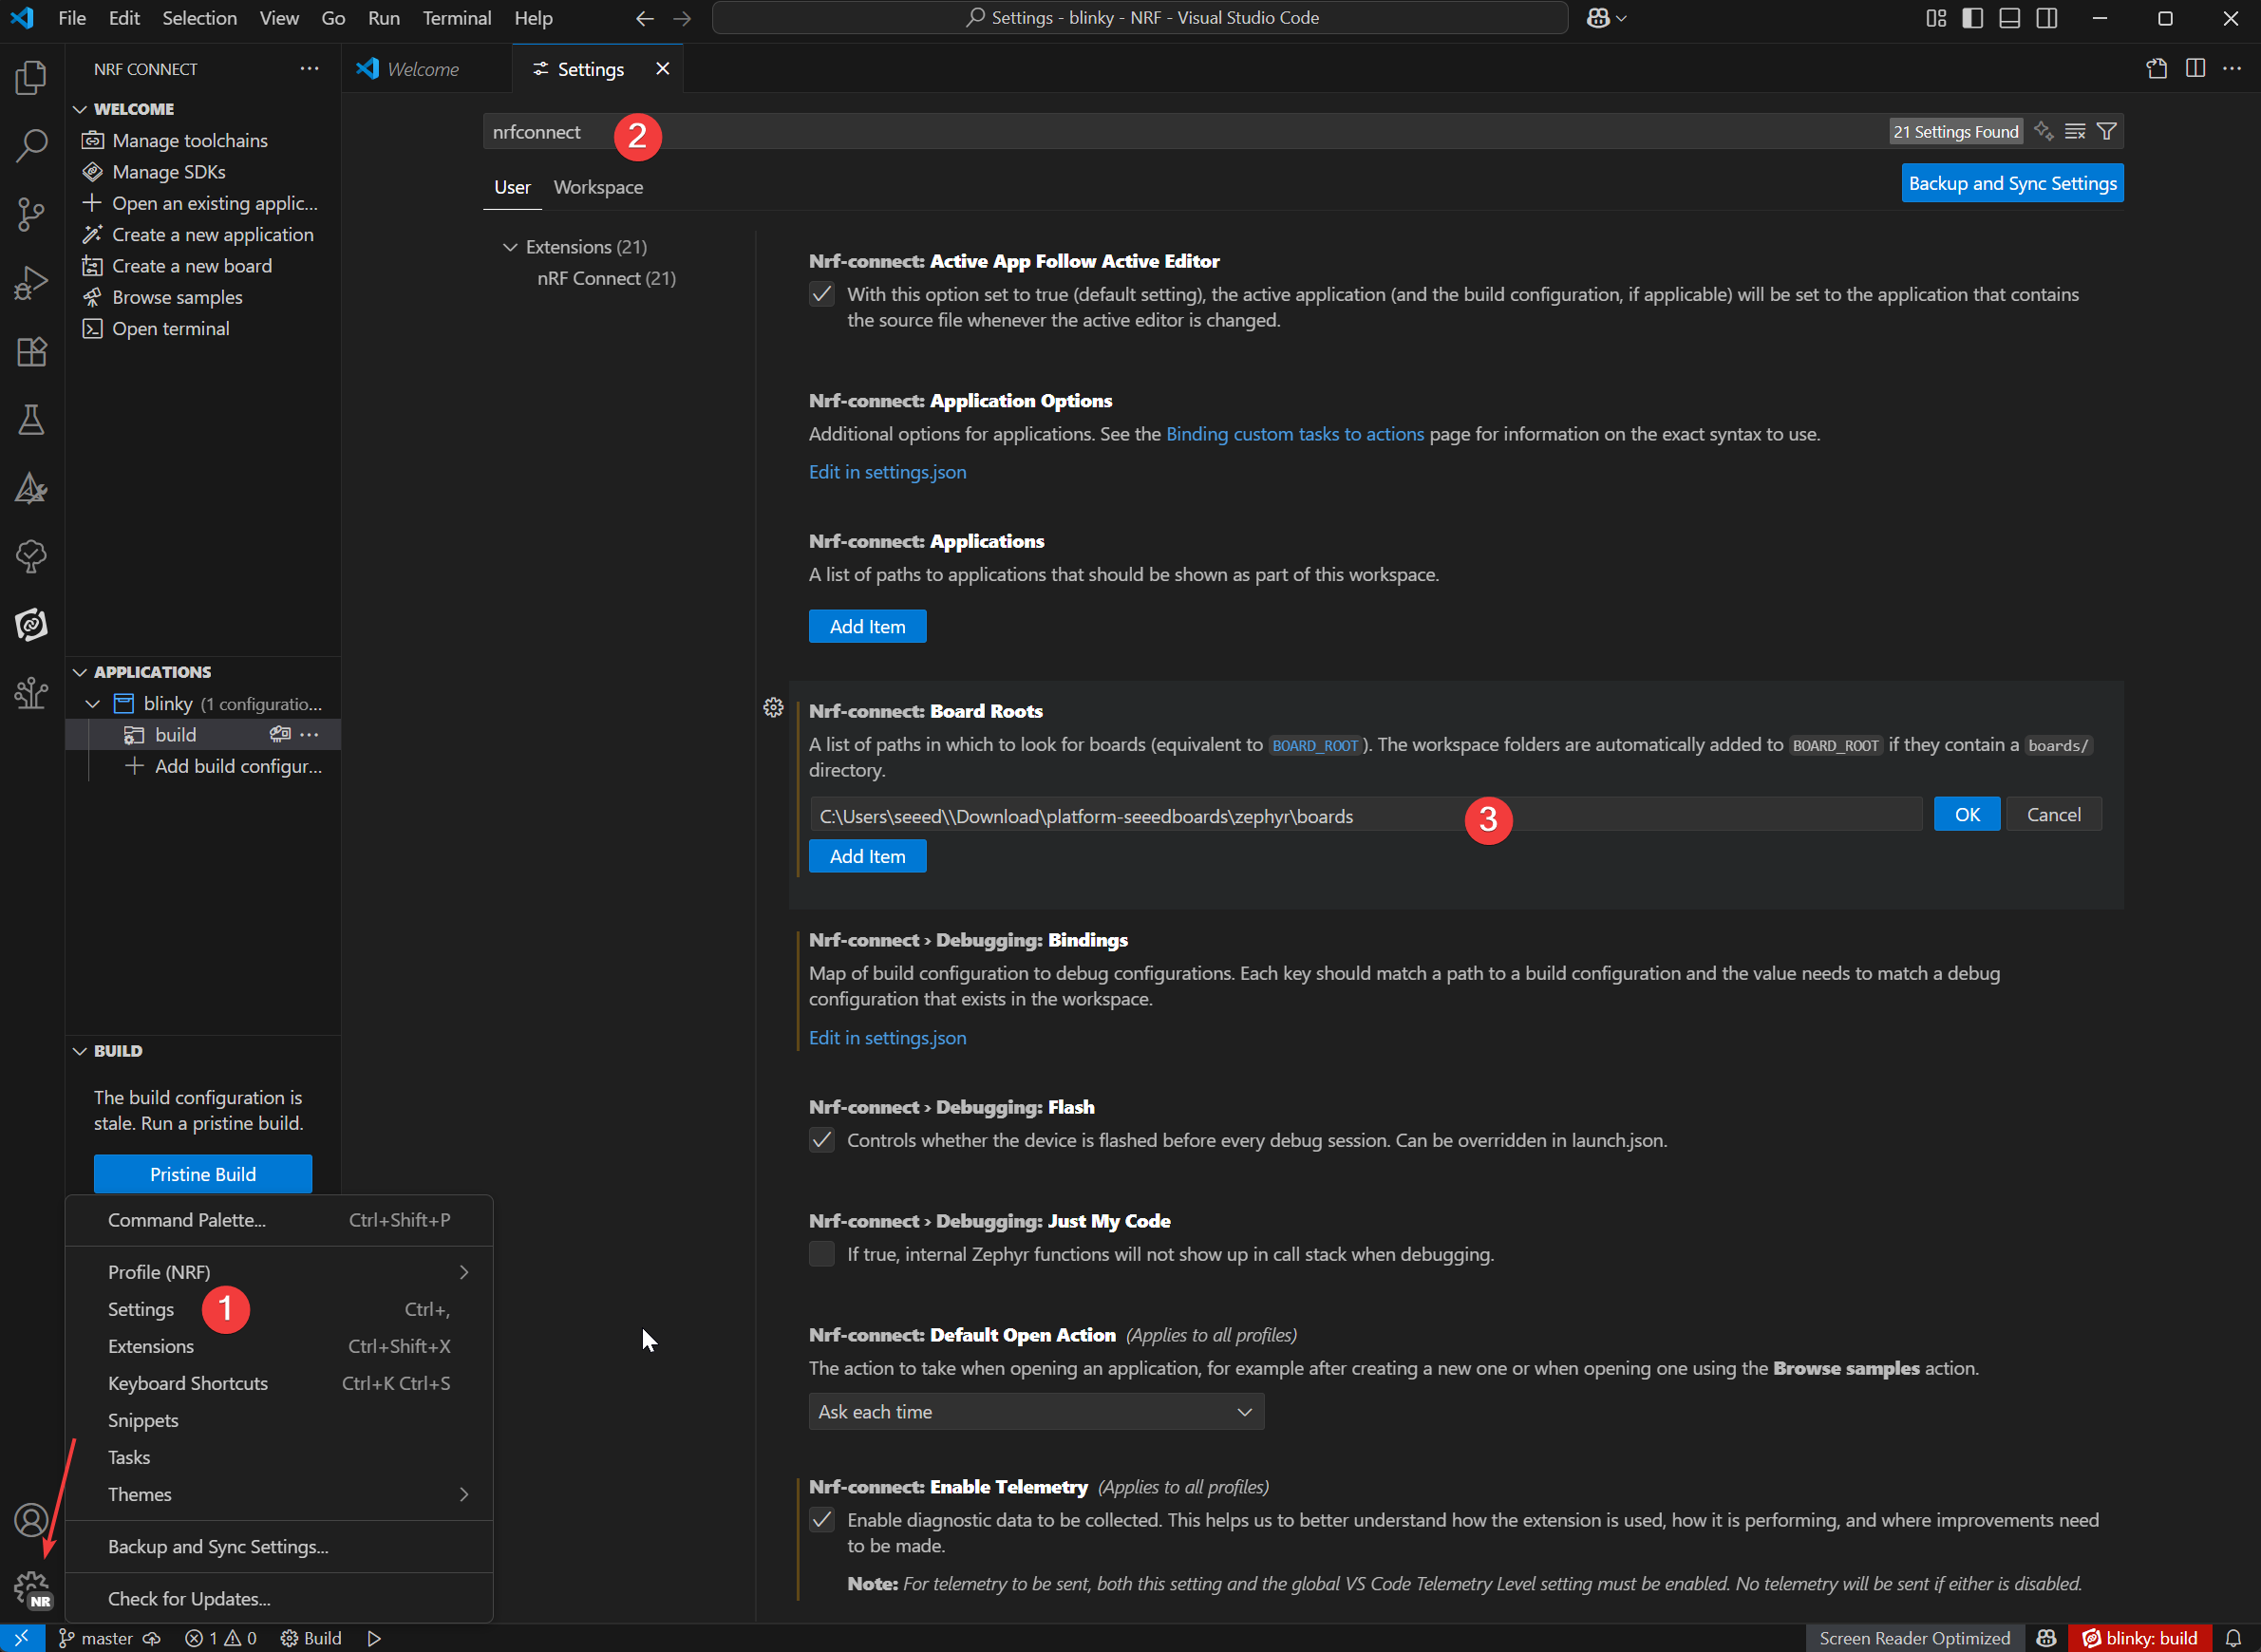The width and height of the screenshot is (2261, 1652).
Task: Switch to the Workspace settings tab
Action: click(598, 187)
